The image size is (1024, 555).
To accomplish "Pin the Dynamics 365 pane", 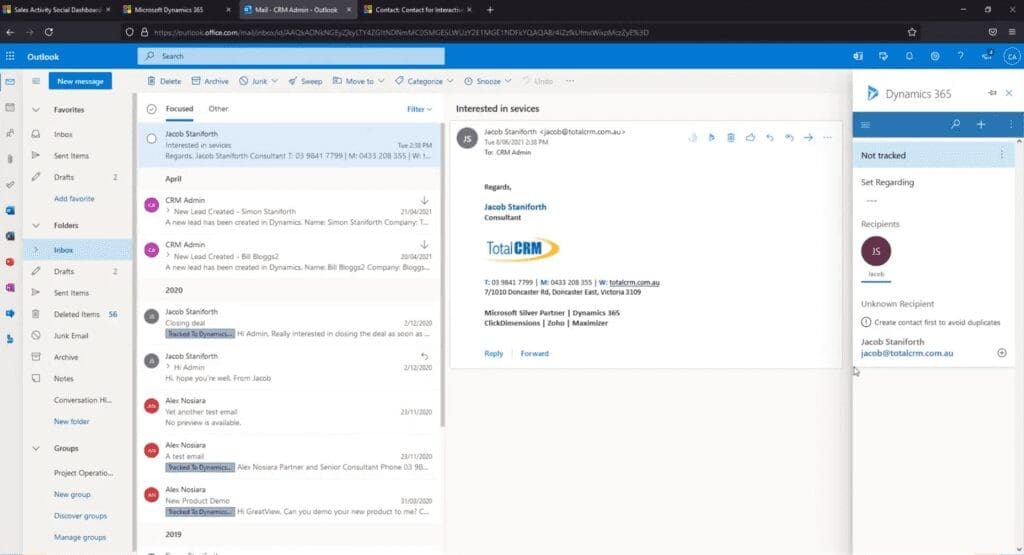I will pyautogui.click(x=992, y=93).
